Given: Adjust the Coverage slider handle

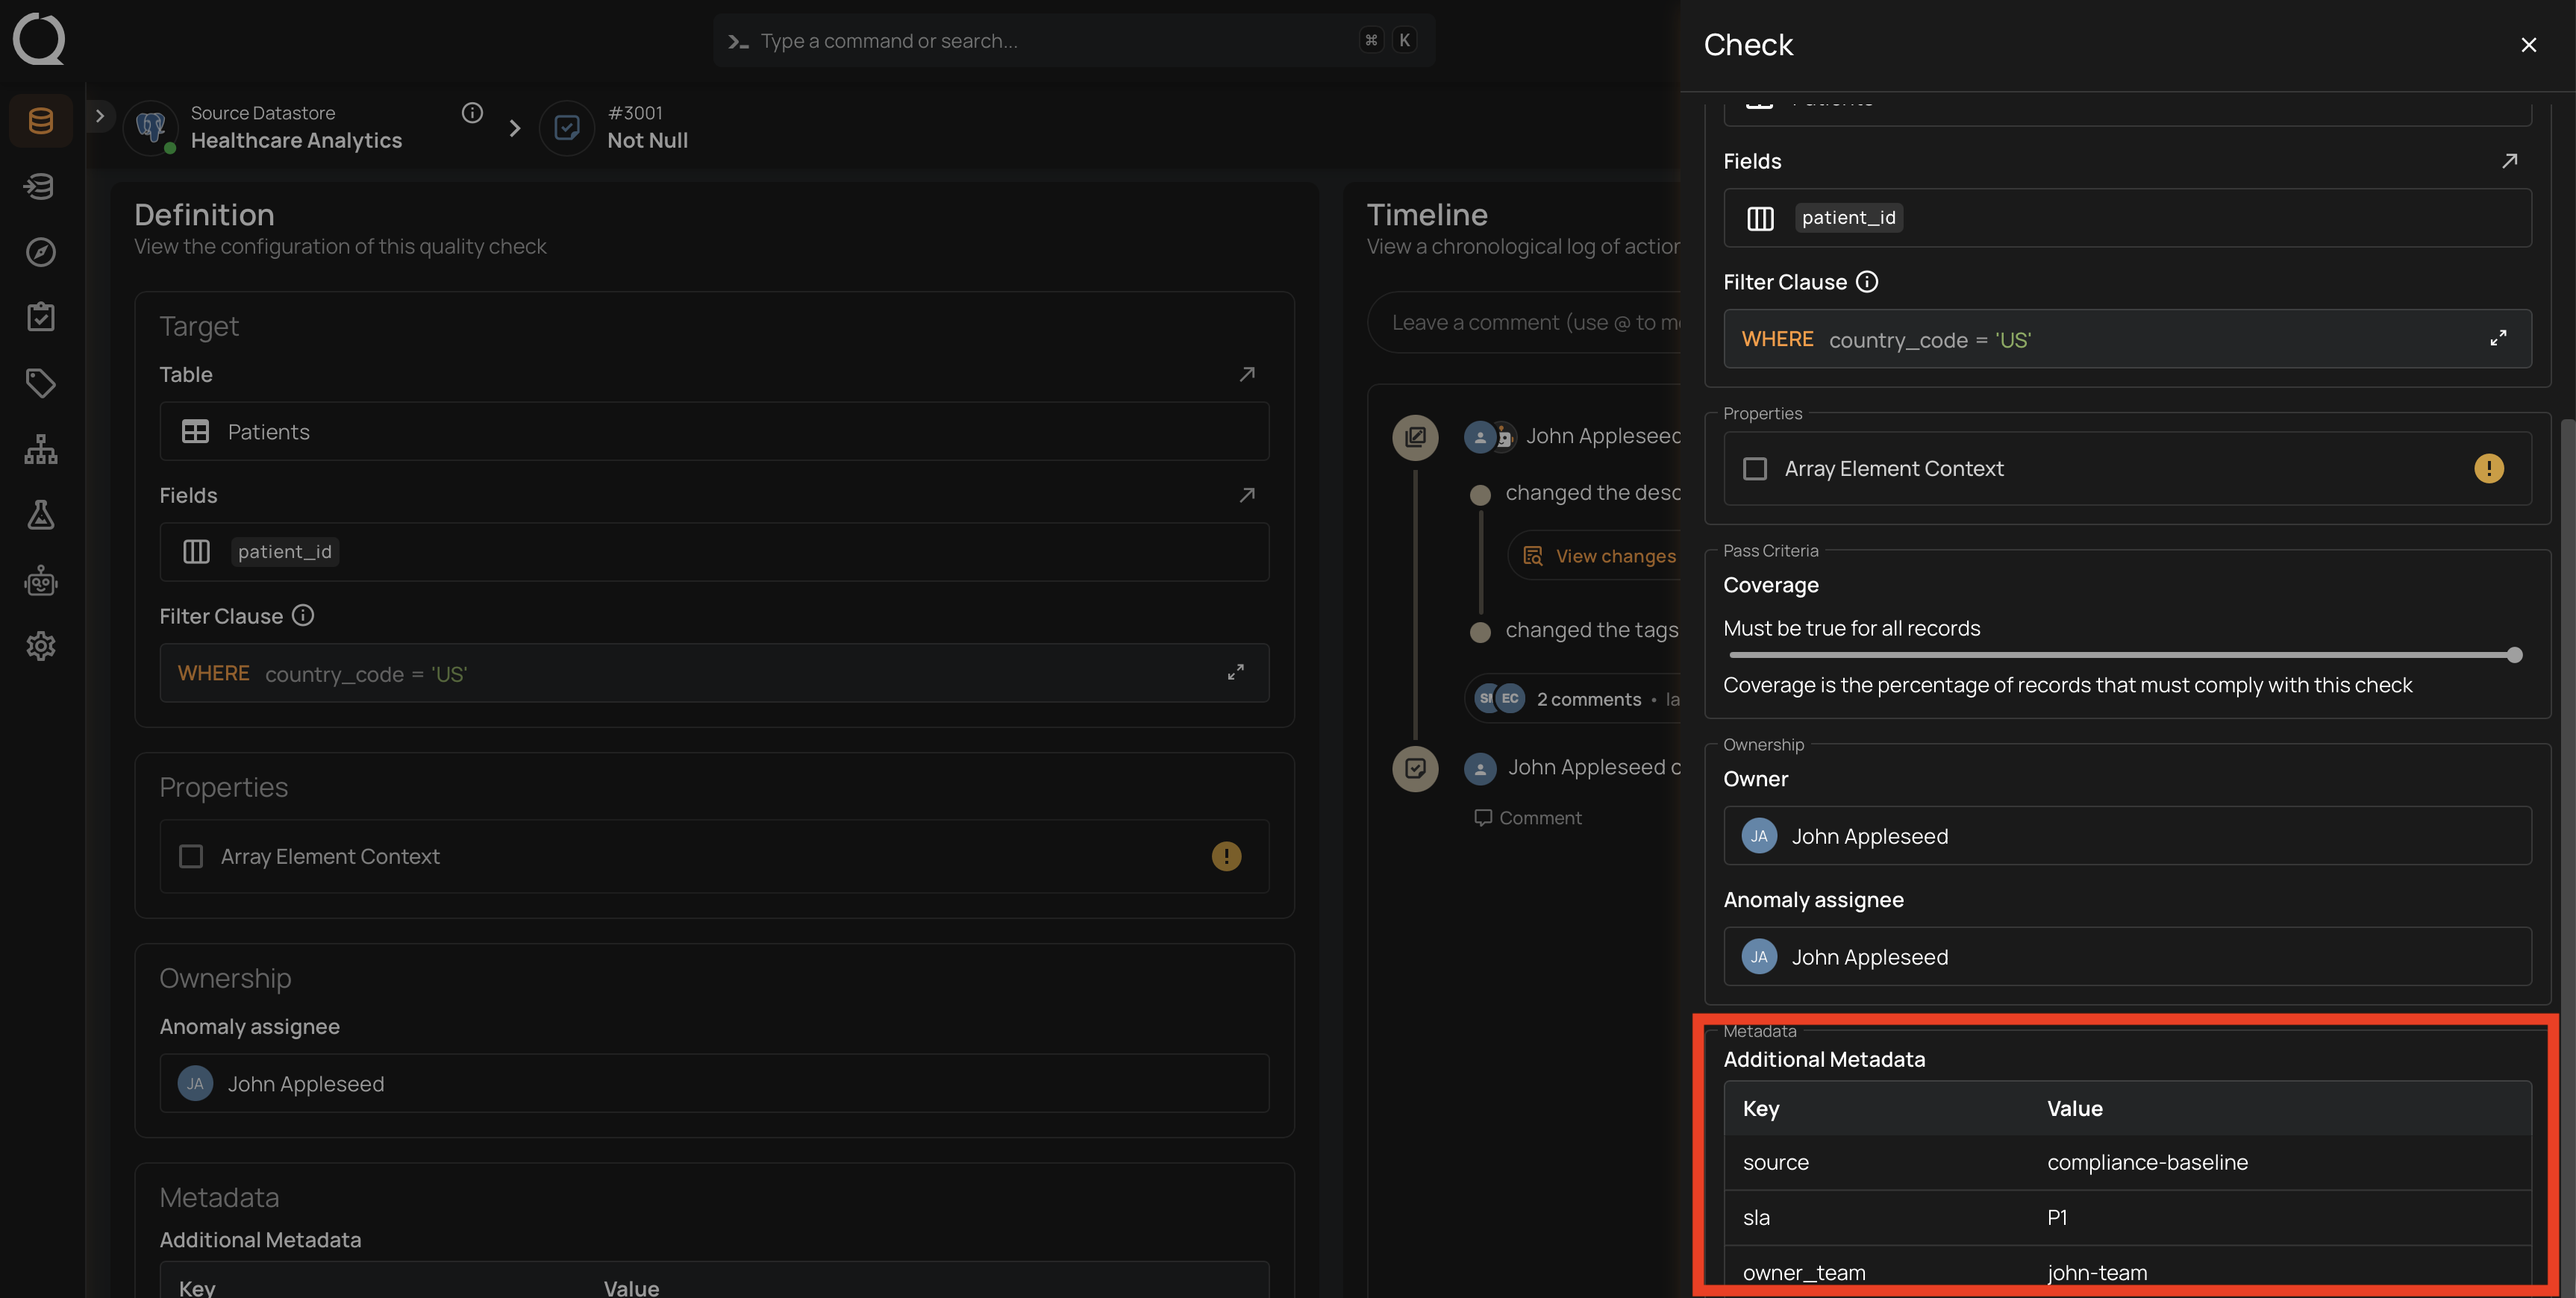Looking at the screenshot, I should pos(2514,655).
